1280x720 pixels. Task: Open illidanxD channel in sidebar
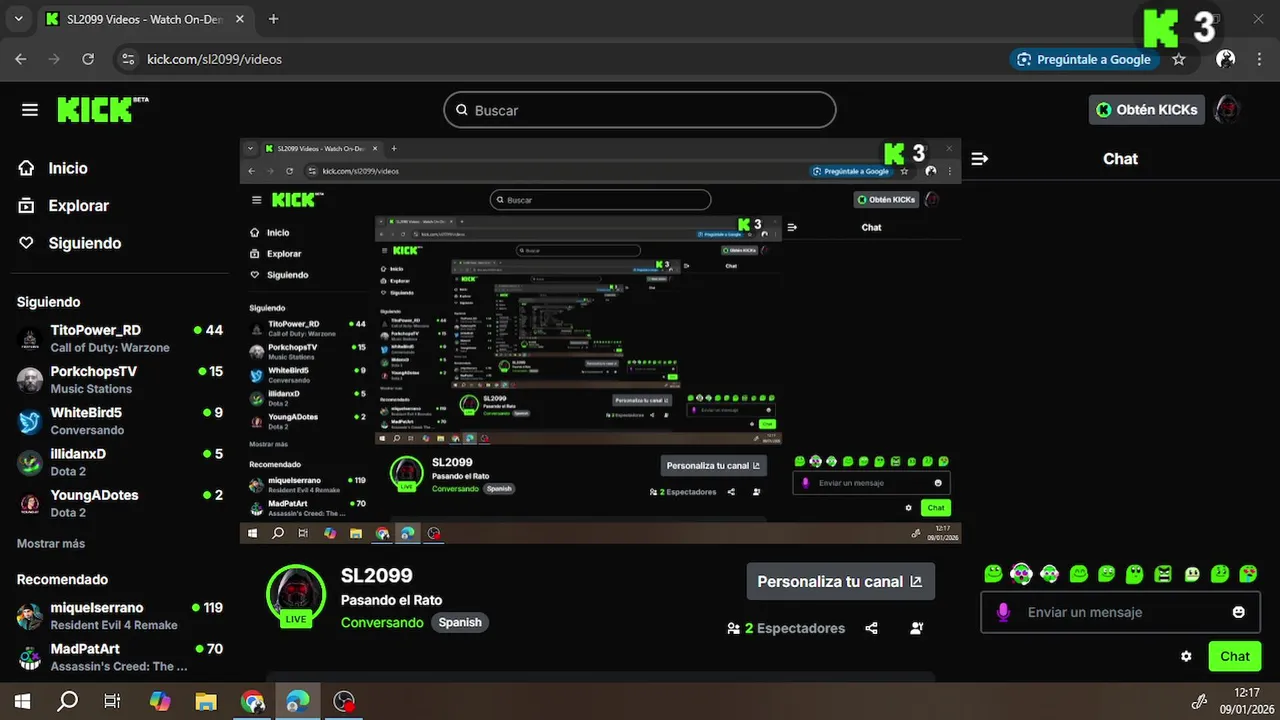click(120, 462)
